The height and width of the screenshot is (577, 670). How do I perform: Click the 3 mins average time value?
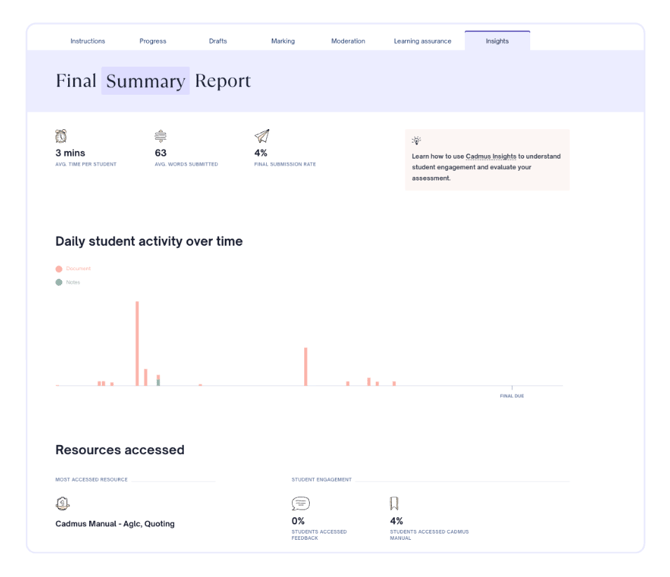pyautogui.click(x=70, y=153)
